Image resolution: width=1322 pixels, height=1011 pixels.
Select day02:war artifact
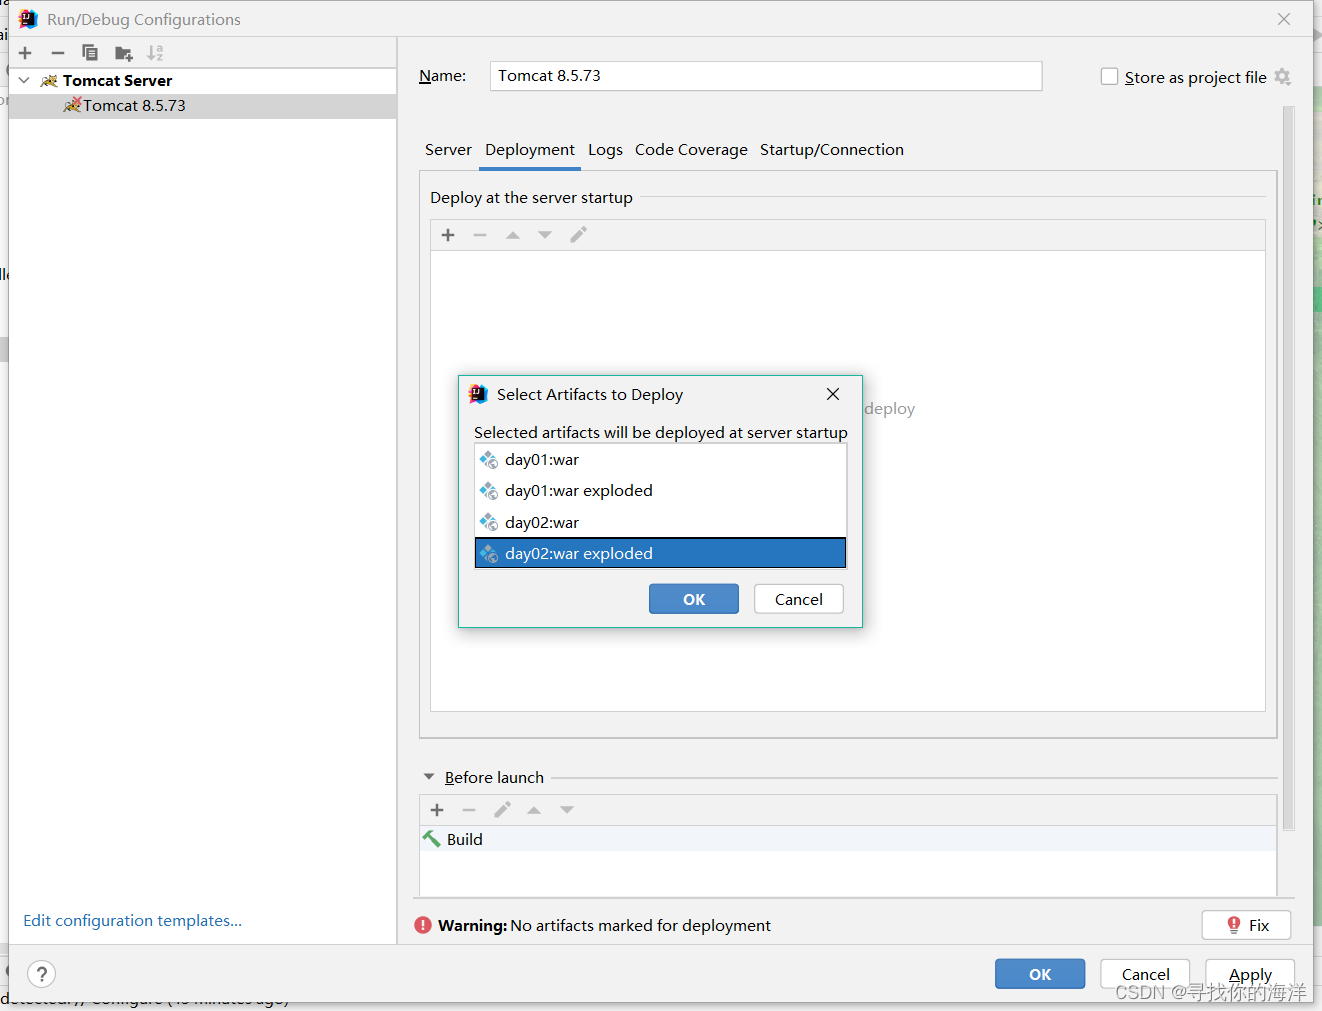tap(660, 522)
